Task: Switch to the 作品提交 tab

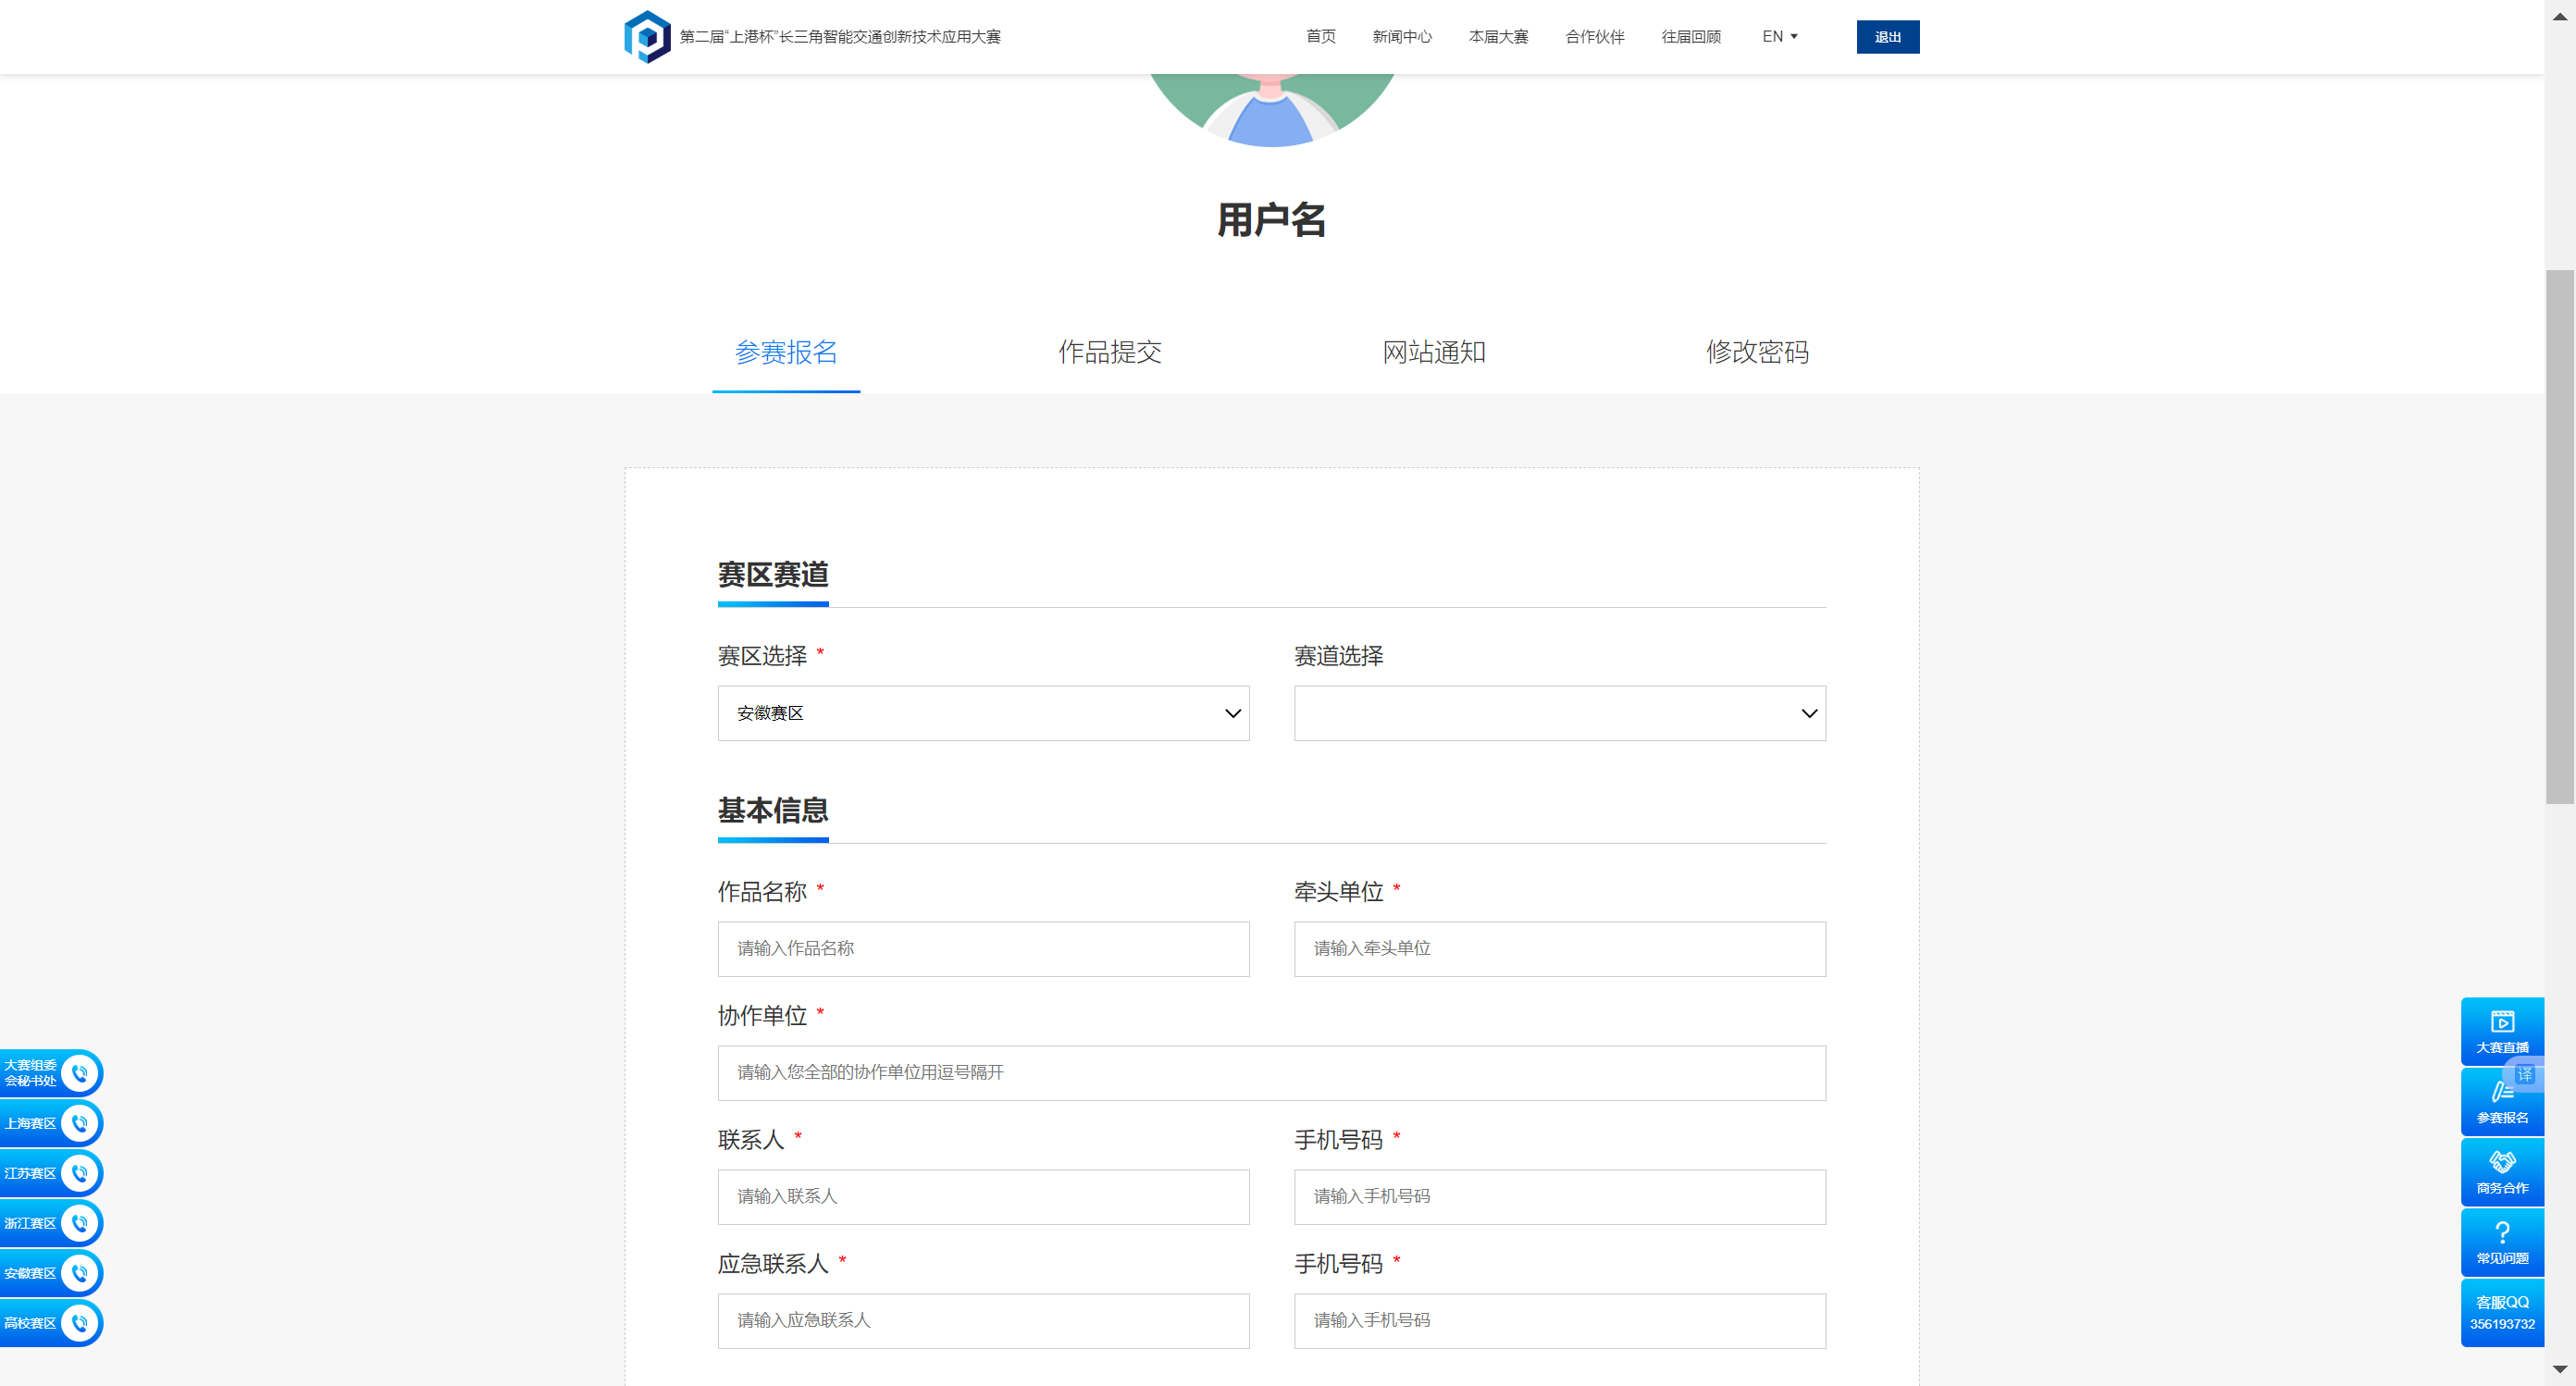Action: click(x=1110, y=352)
